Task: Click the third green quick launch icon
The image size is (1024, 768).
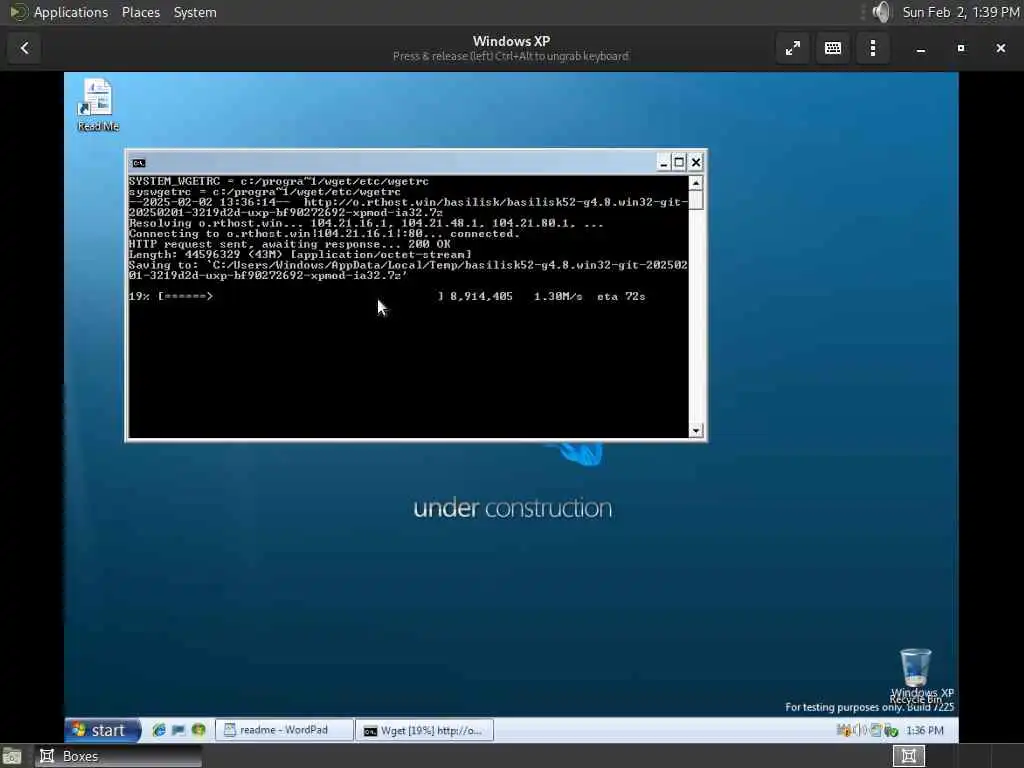Action: pos(199,730)
